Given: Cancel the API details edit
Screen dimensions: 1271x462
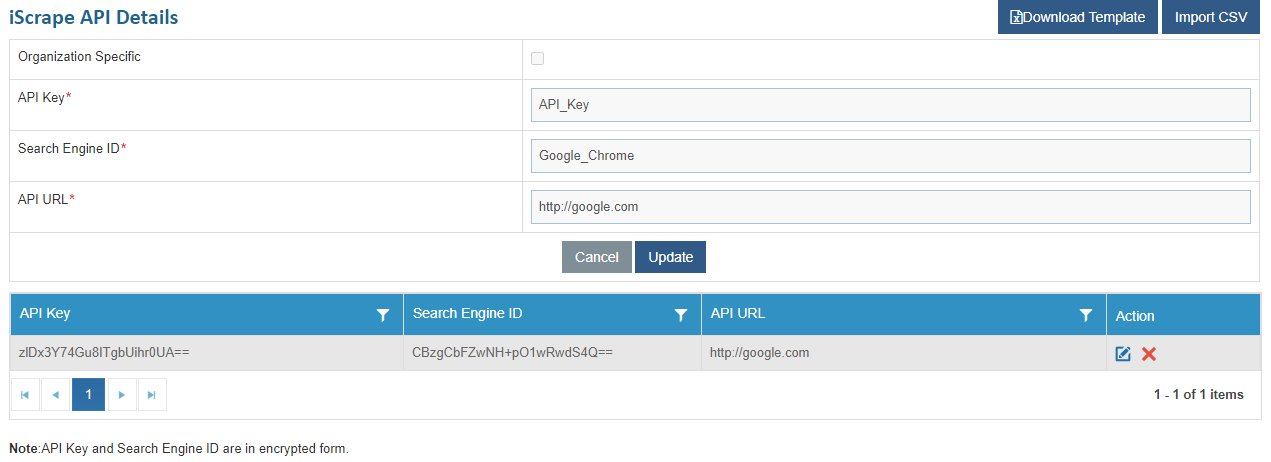Looking at the screenshot, I should click(596, 257).
